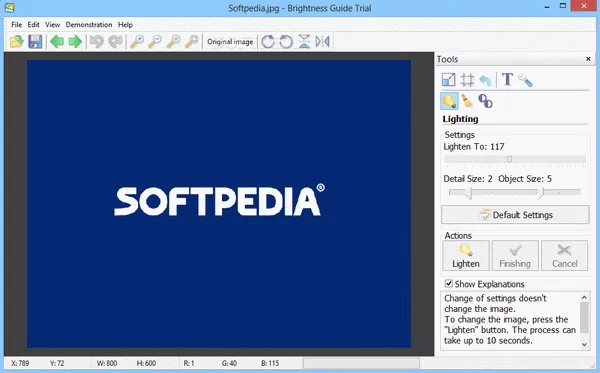This screenshot has height=373, width=600.
Task: Click the explanation box scrollbar thumb
Action: click(584, 317)
